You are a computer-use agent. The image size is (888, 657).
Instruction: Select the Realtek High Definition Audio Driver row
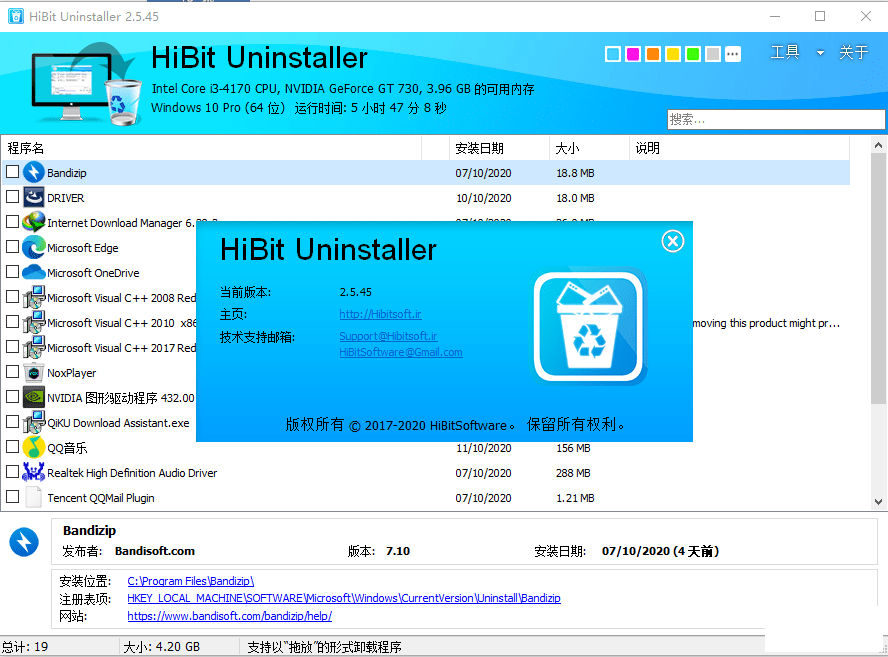click(426, 472)
